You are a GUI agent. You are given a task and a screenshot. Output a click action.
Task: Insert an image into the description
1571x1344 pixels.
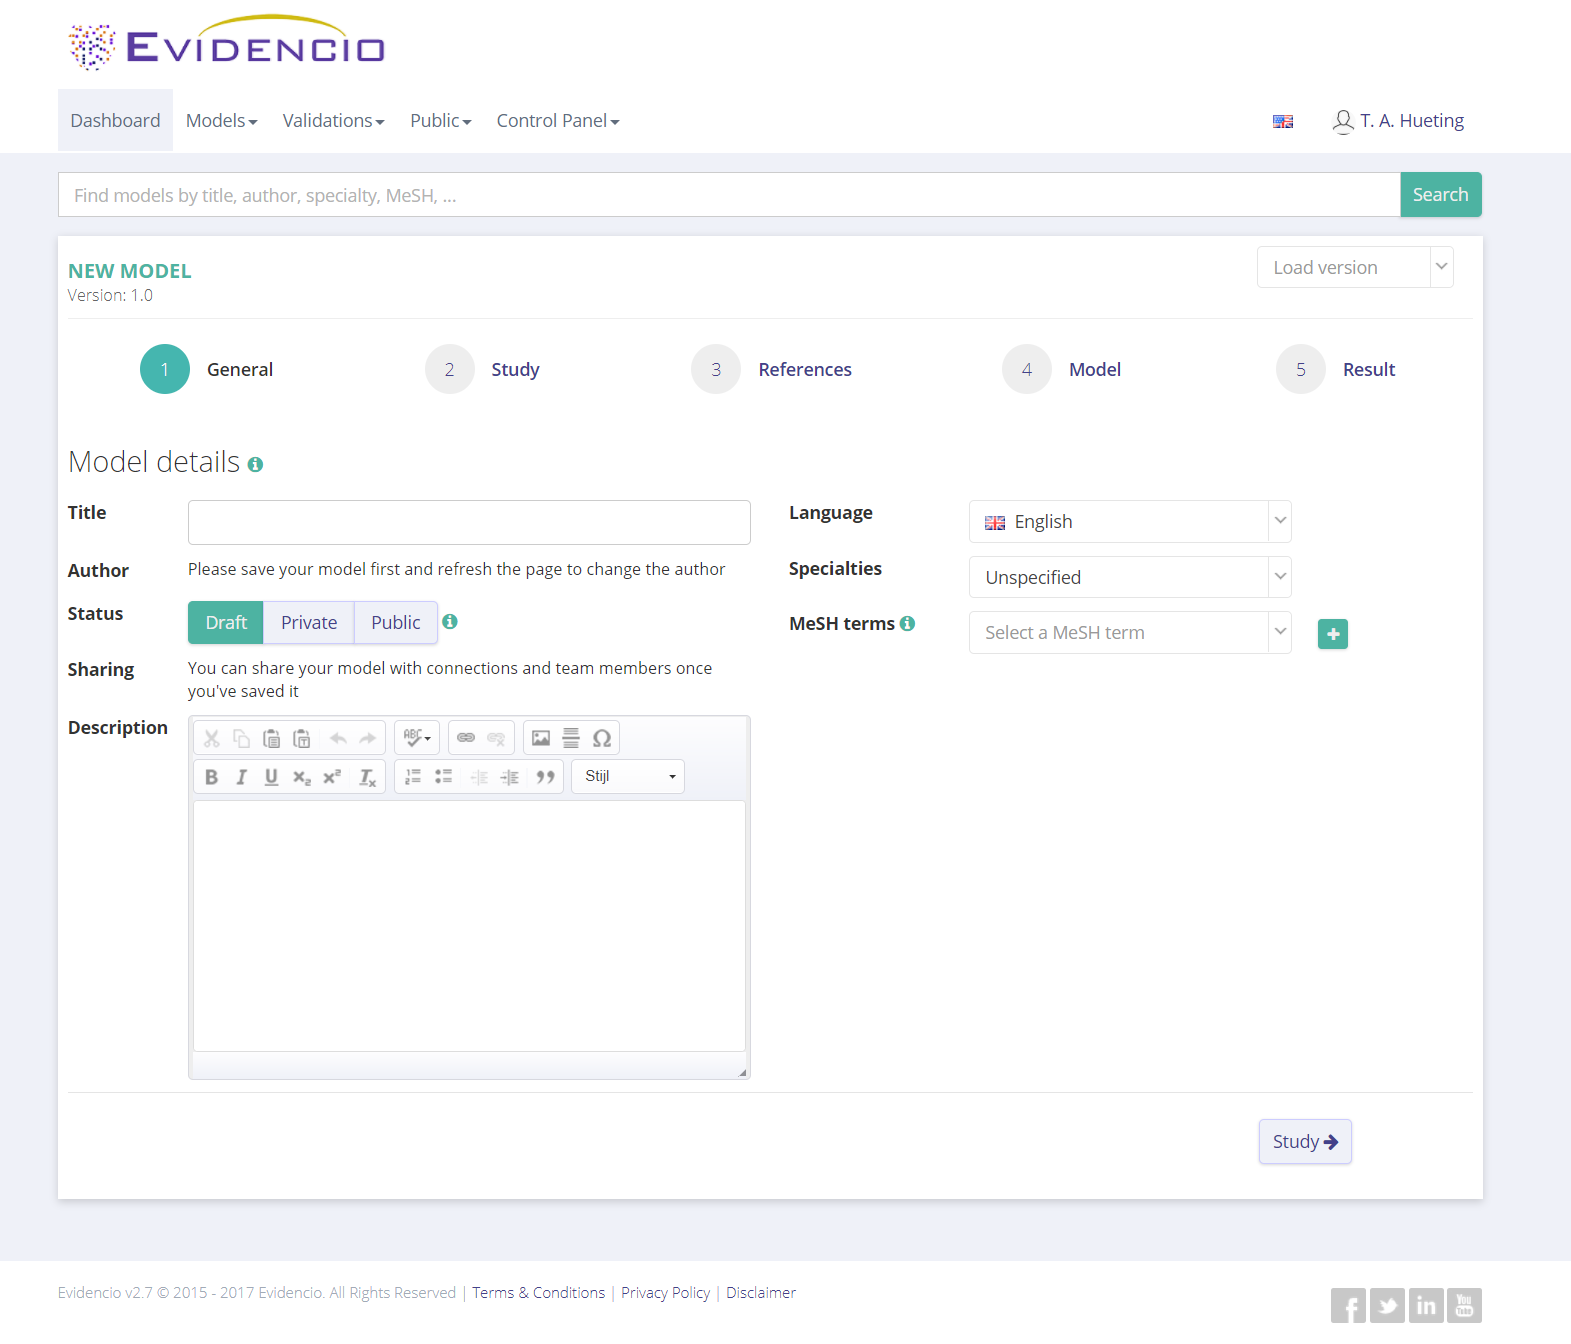pos(541,738)
